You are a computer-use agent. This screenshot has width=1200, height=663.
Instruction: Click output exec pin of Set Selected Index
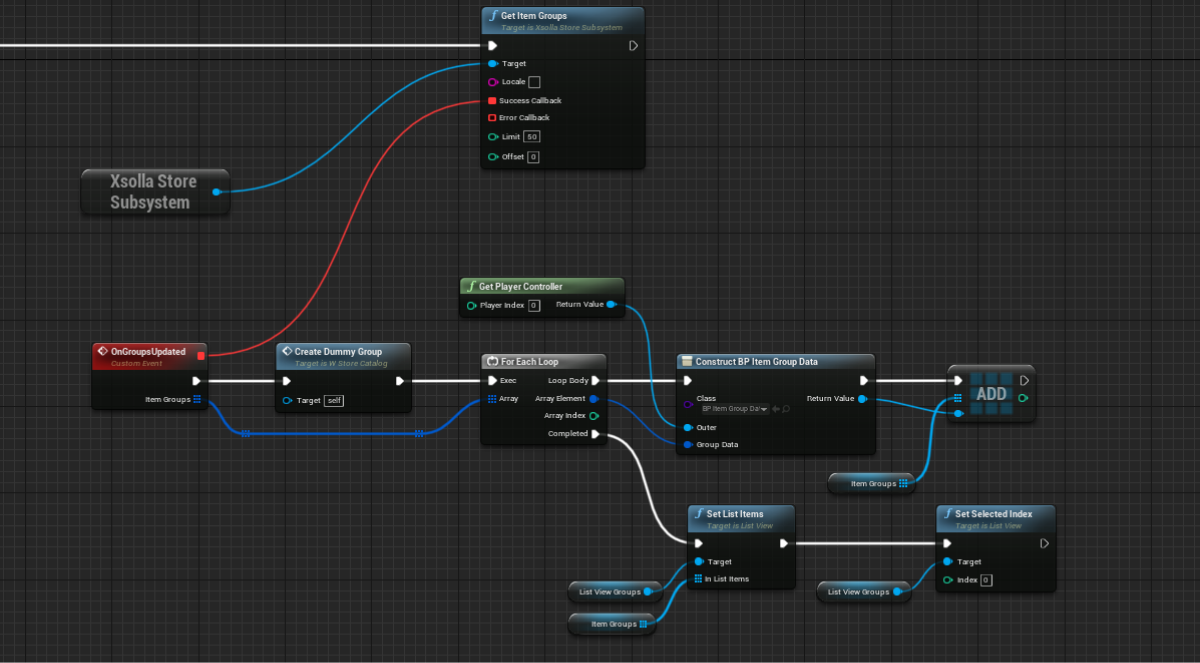click(x=1044, y=544)
